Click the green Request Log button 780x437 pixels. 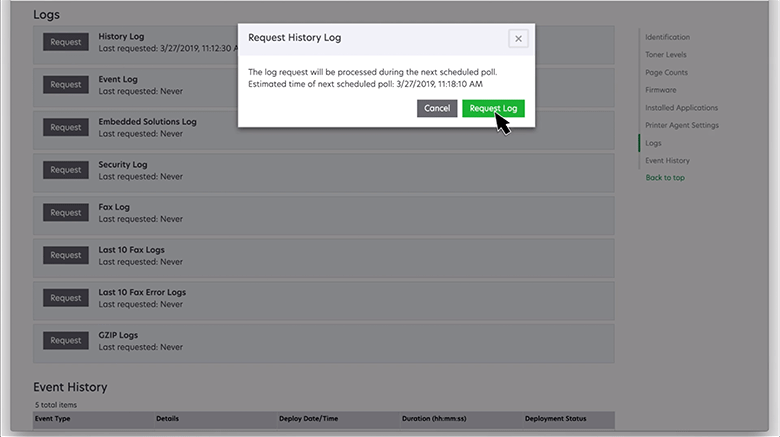pyautogui.click(x=493, y=108)
